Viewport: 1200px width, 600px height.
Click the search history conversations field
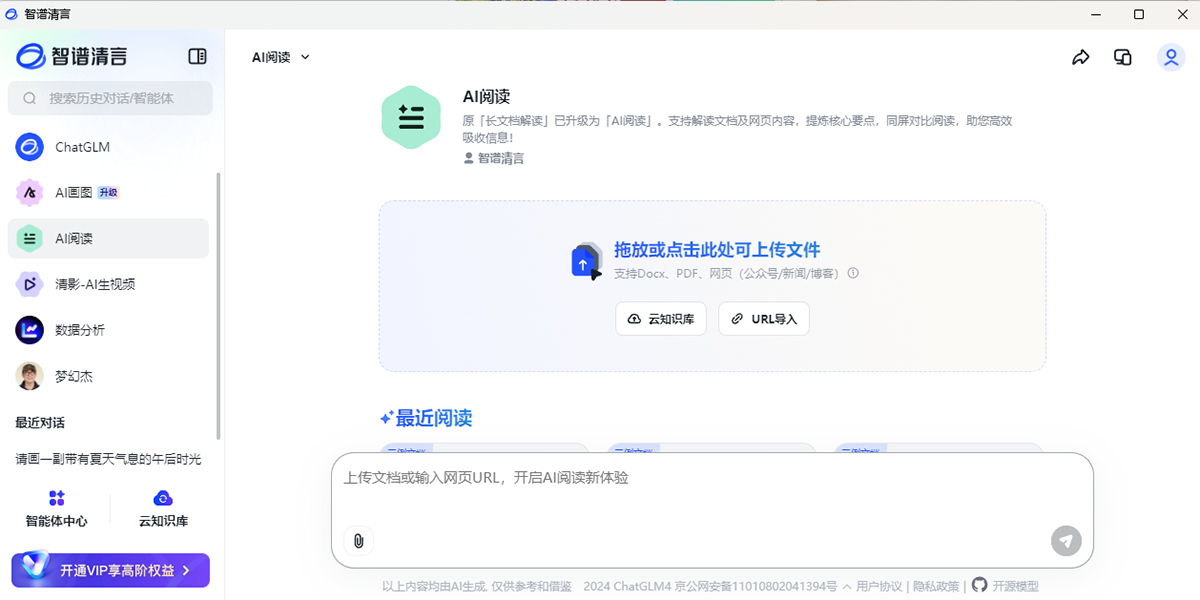click(x=110, y=98)
